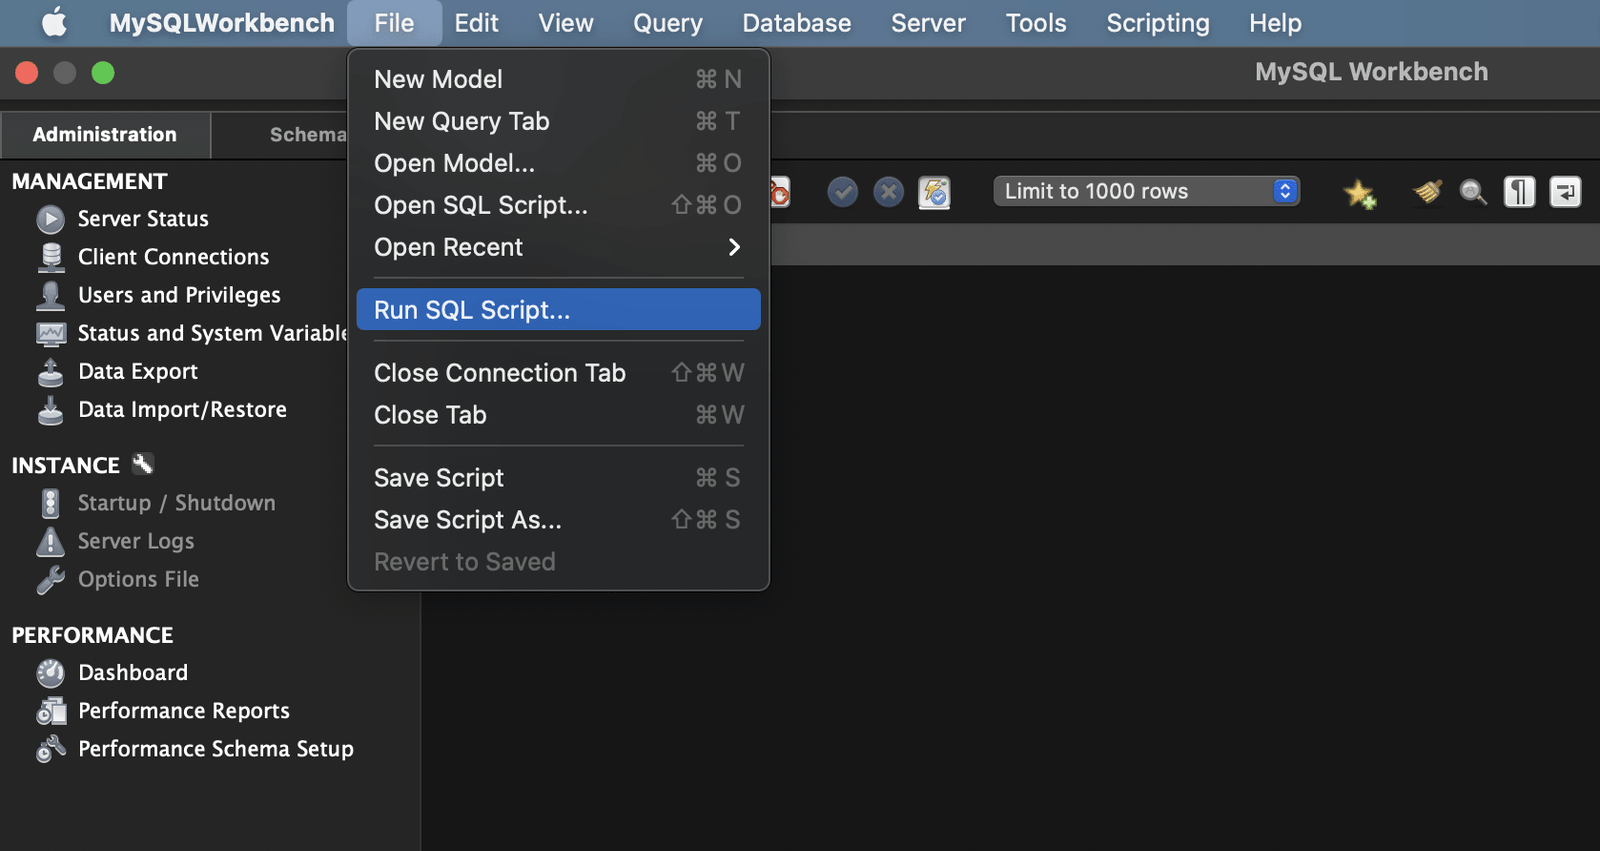Expand the Open Recent submenu
The image size is (1600, 851).
click(x=558, y=247)
